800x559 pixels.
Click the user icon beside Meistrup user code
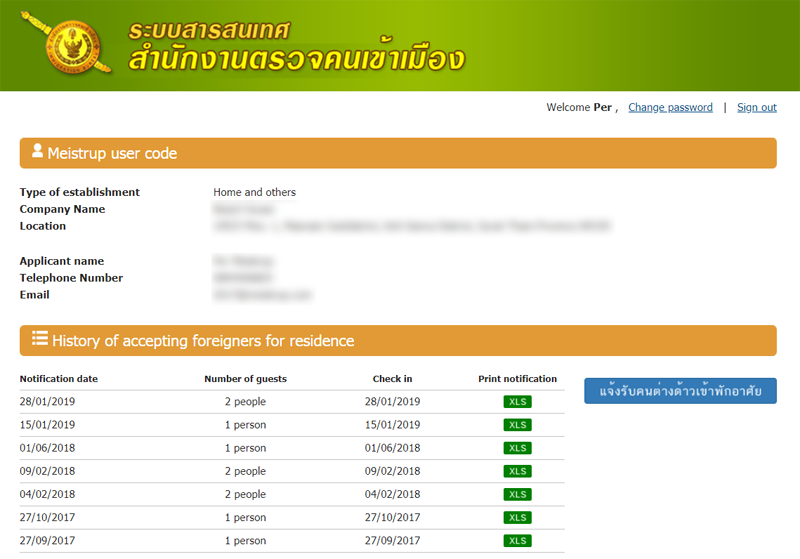click(x=37, y=150)
